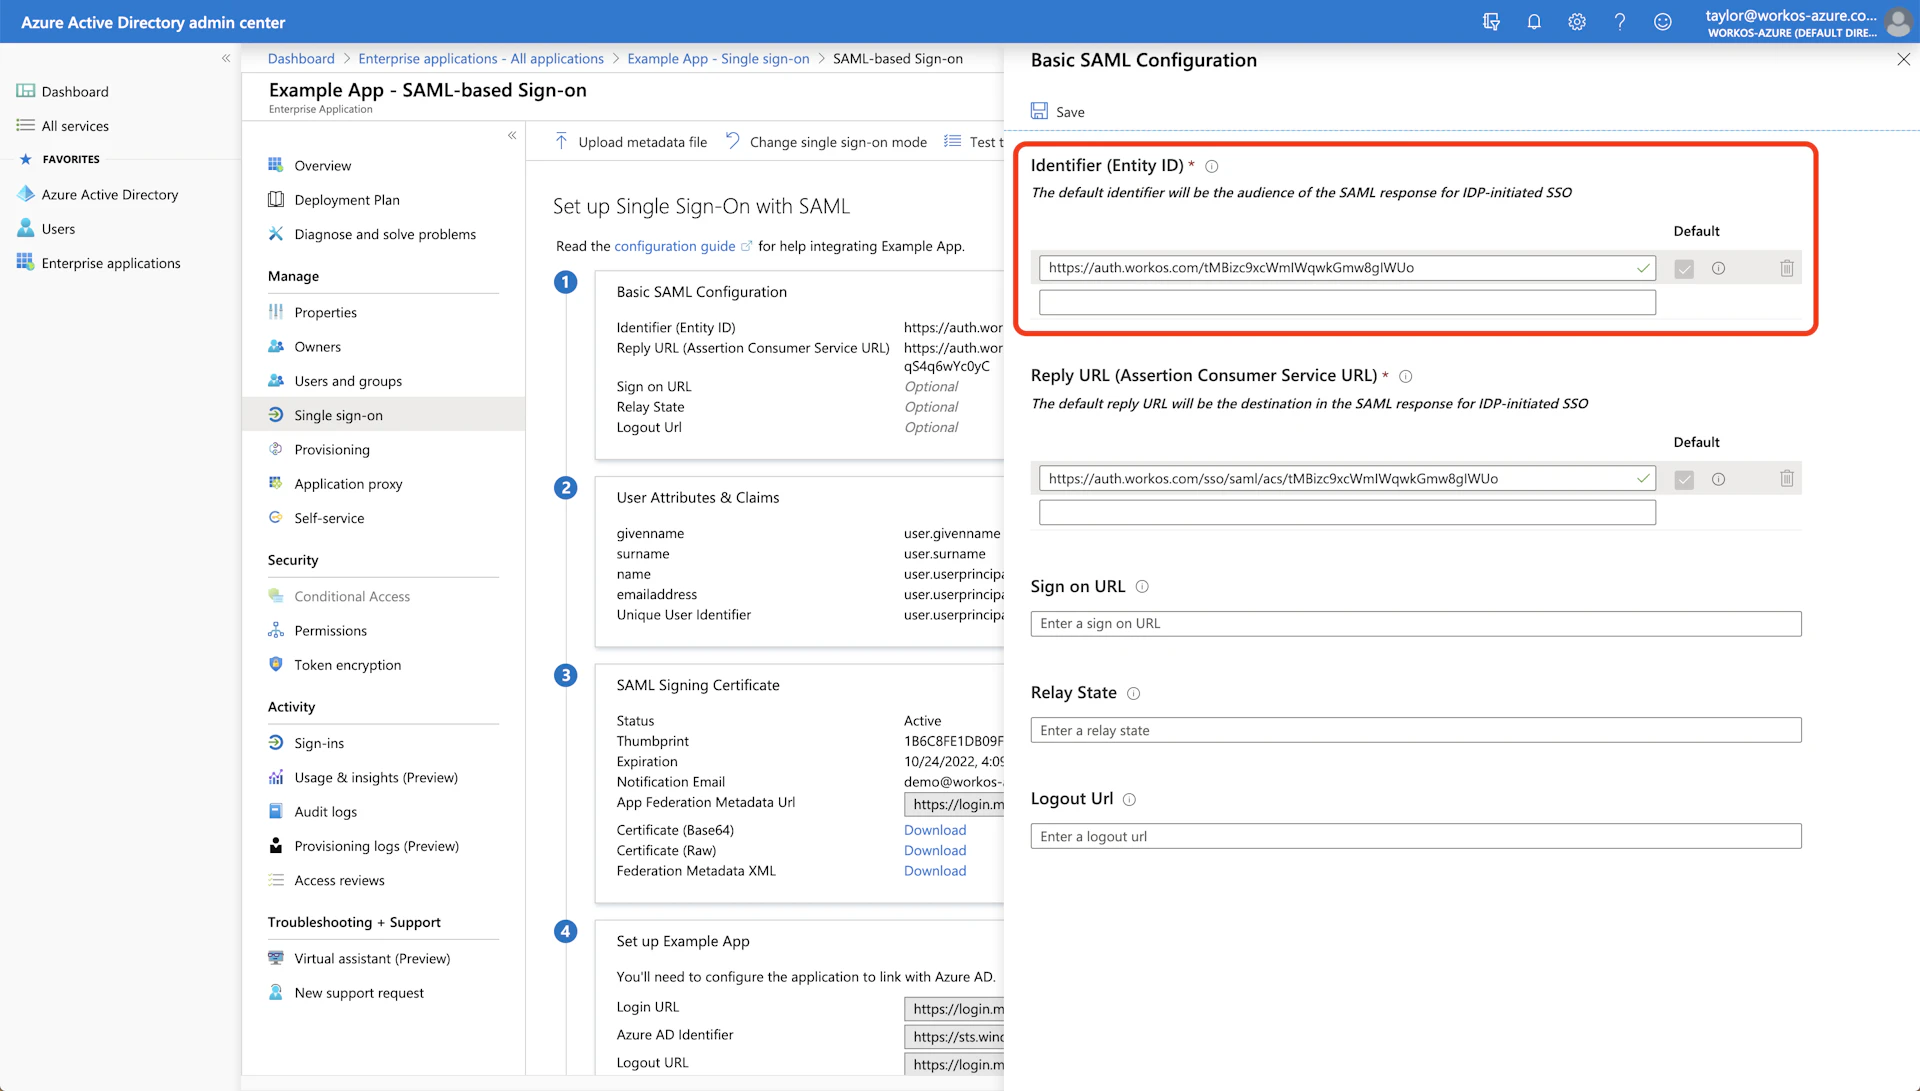The height and width of the screenshot is (1091, 1920).
Task: Click the account avatar in header
Action: 1897,22
